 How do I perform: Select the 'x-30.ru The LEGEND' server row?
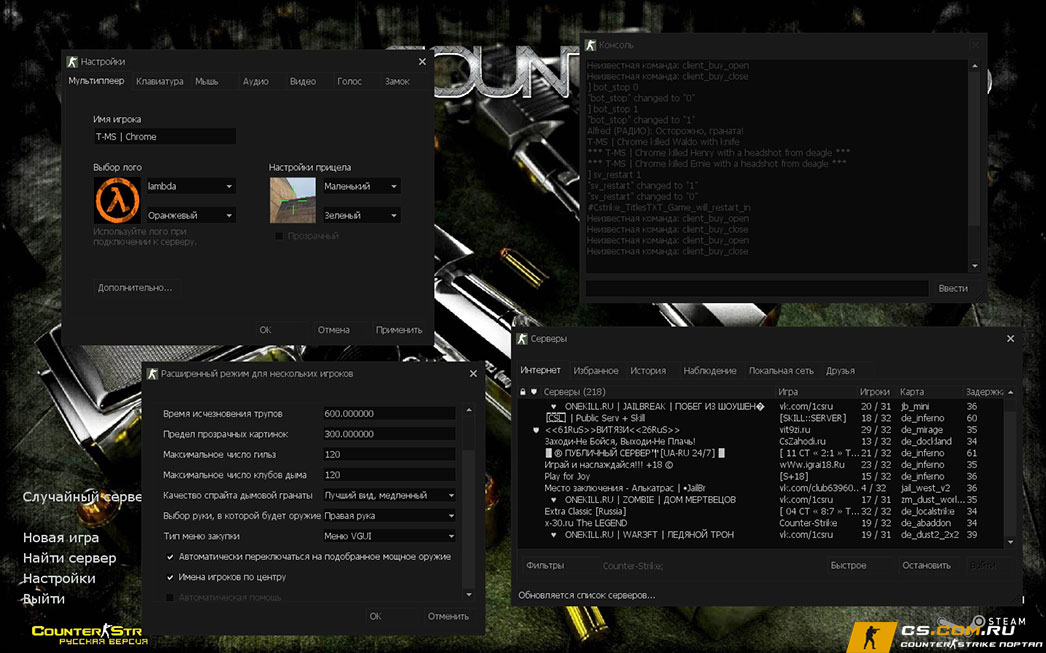coord(760,523)
